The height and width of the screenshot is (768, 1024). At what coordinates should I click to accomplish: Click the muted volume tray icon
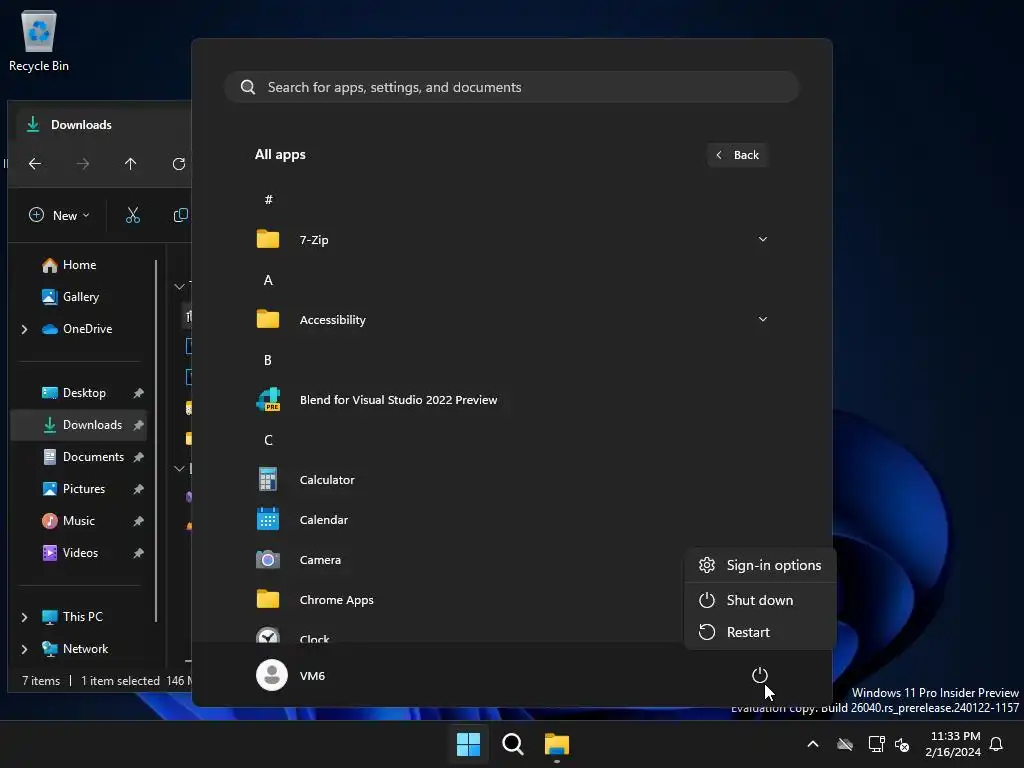[902, 744]
